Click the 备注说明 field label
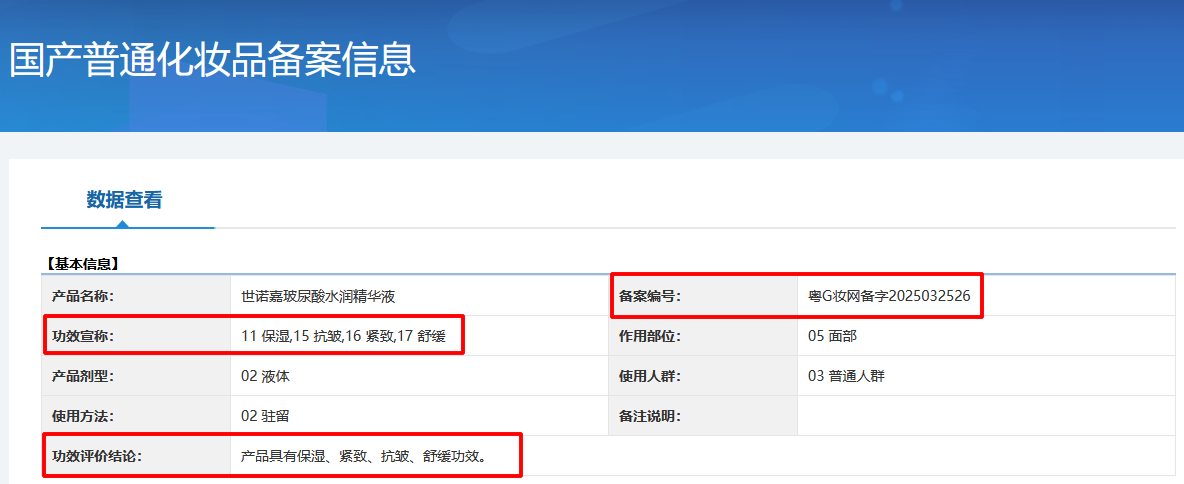The width and height of the screenshot is (1184, 484). (650, 416)
